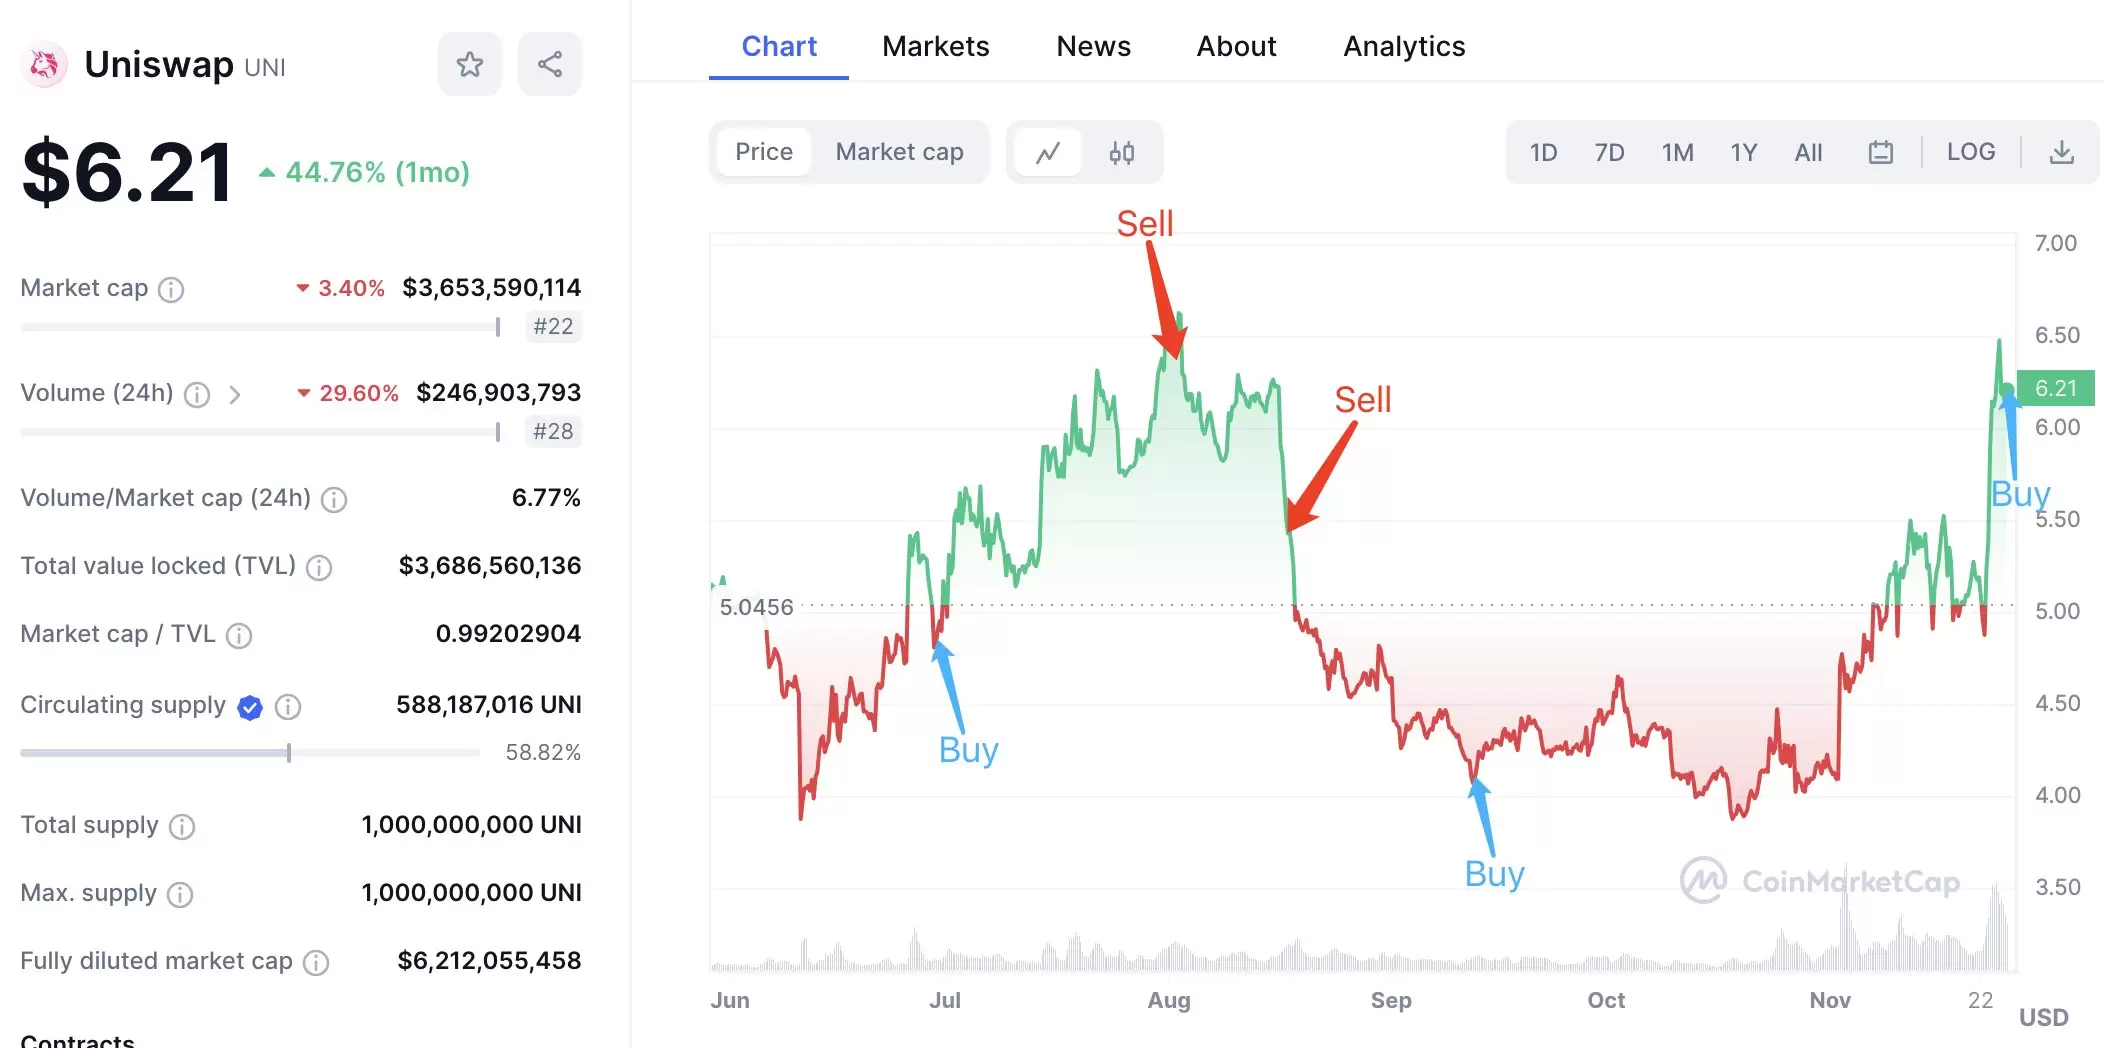Viewport: 2104px width, 1048px height.
Task: Show the All time range
Action: tap(1808, 153)
